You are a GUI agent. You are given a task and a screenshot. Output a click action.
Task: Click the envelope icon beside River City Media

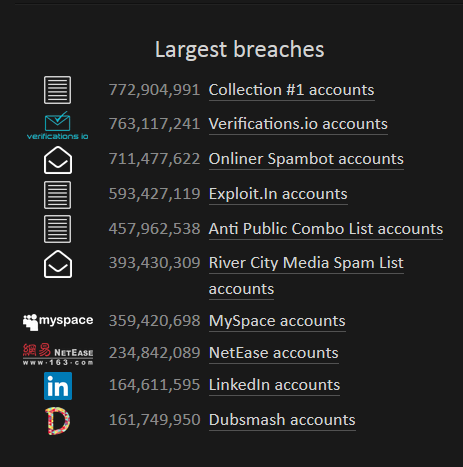[58, 264]
